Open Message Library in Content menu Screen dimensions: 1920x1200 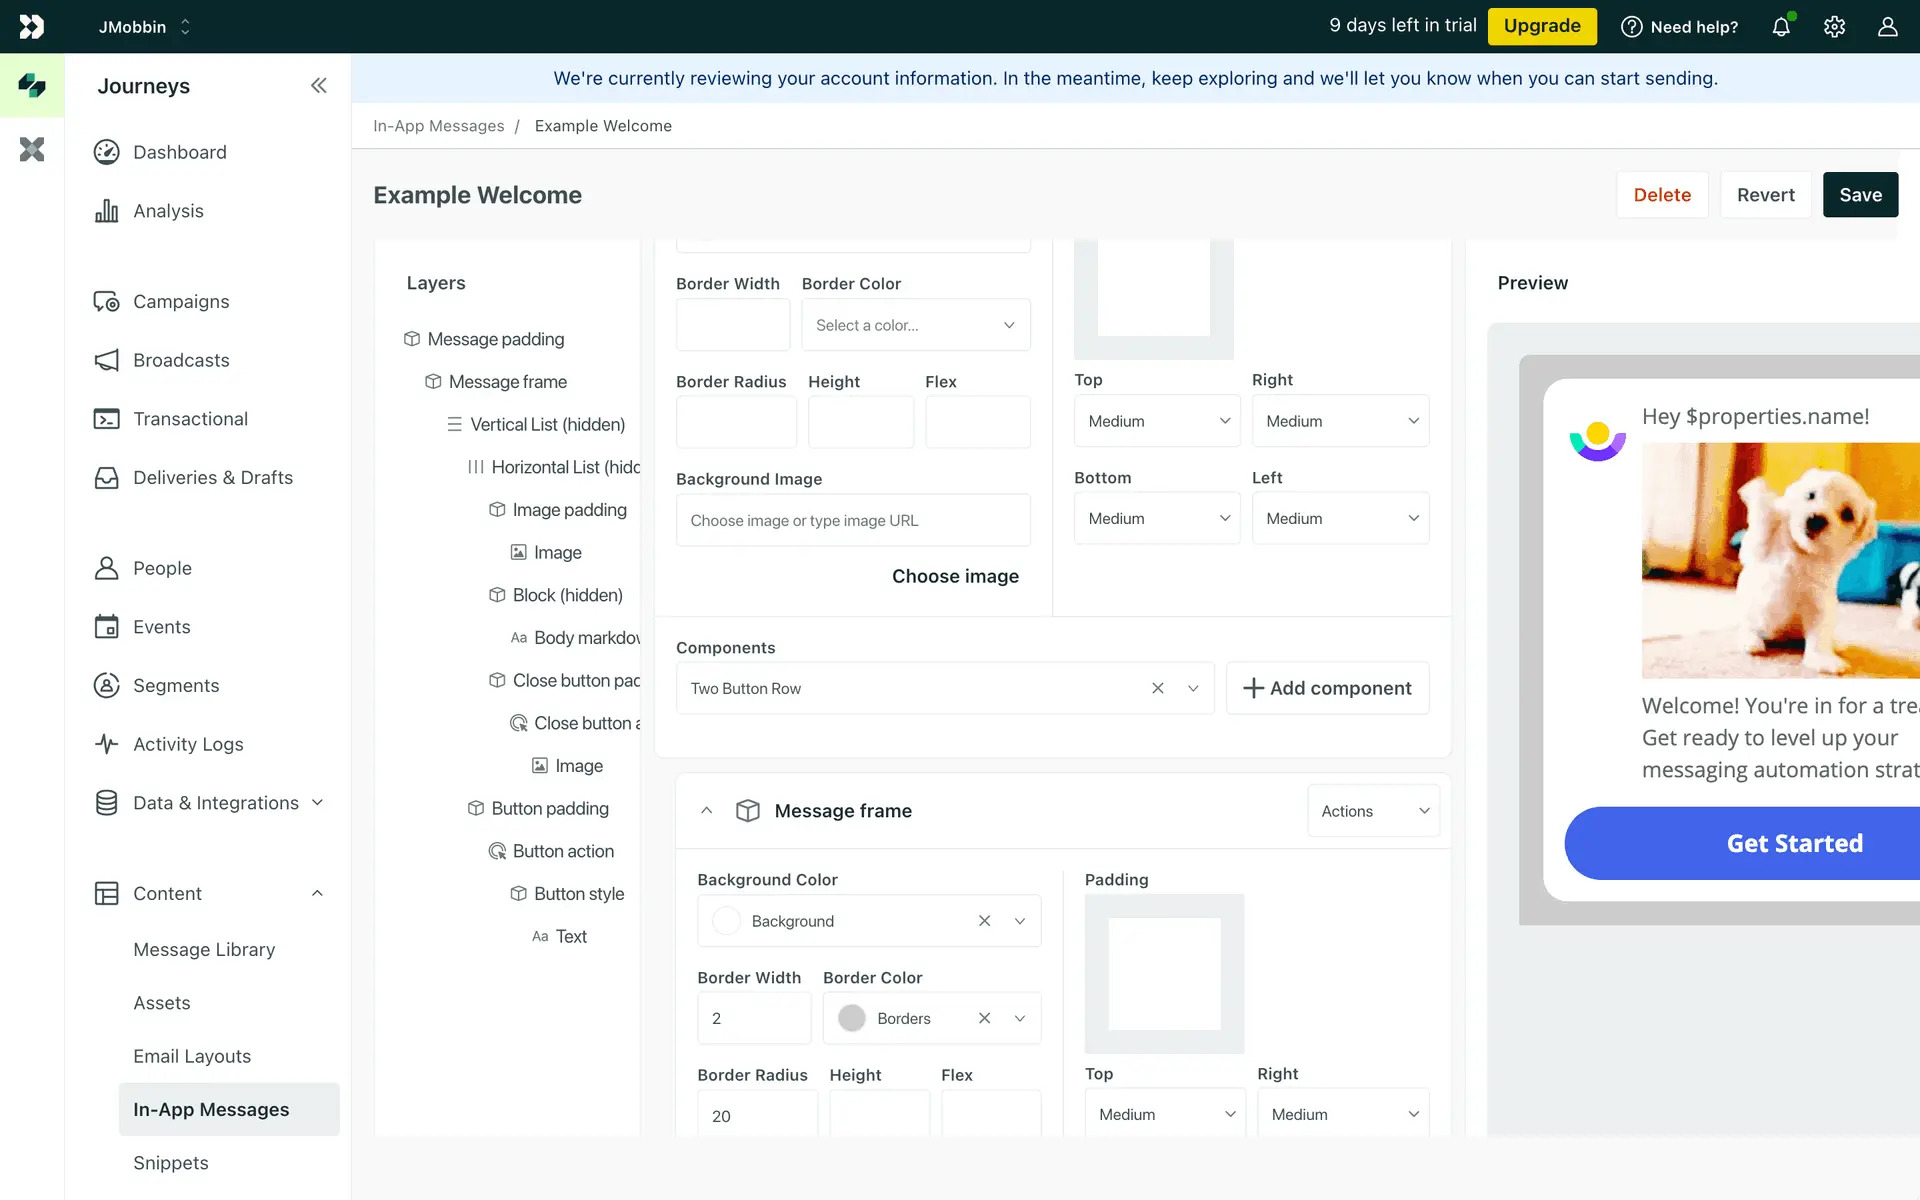click(204, 949)
